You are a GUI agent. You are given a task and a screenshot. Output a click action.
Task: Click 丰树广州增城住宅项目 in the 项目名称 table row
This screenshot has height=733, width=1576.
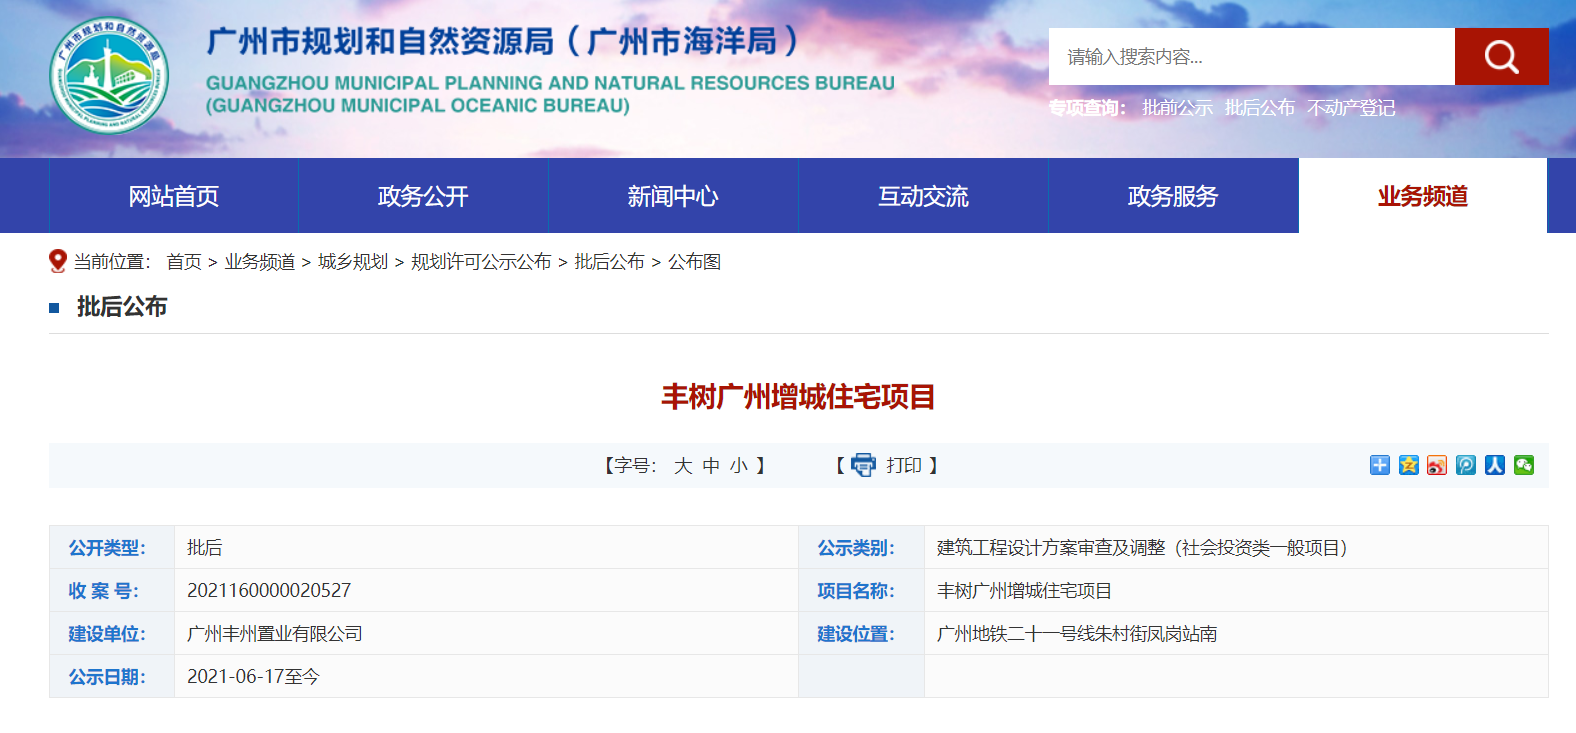pos(1024,591)
